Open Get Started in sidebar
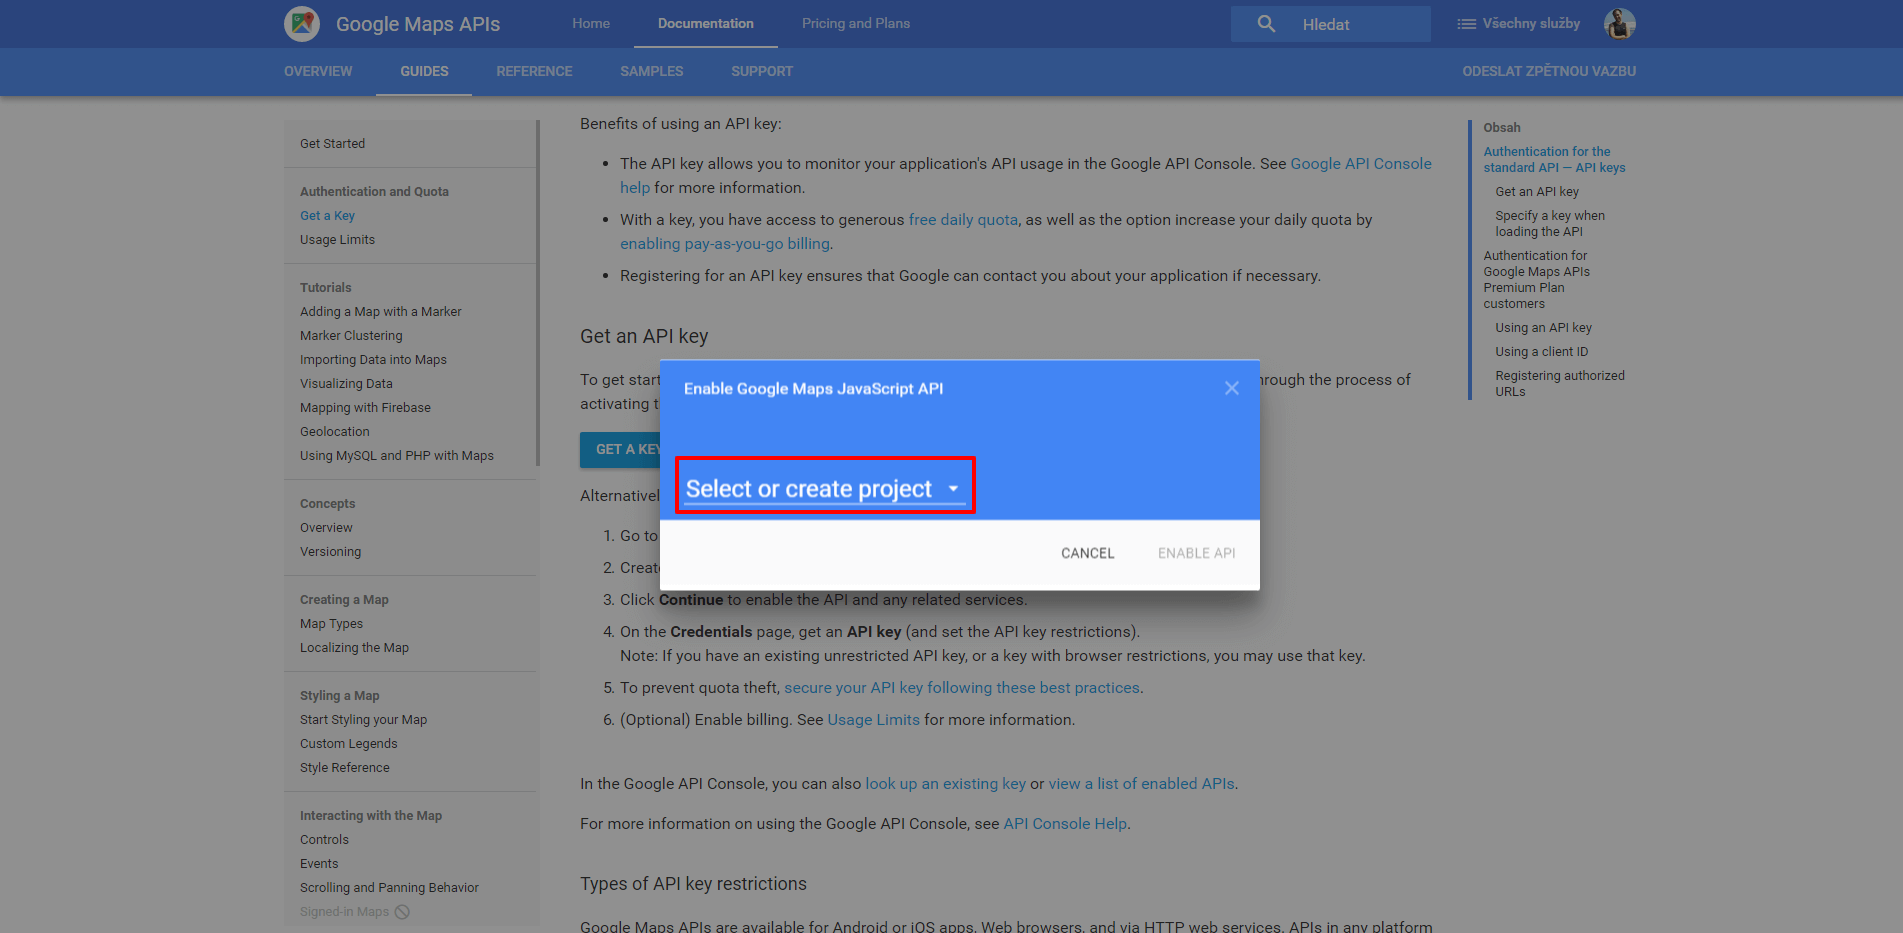This screenshot has width=1903, height=933. (332, 143)
